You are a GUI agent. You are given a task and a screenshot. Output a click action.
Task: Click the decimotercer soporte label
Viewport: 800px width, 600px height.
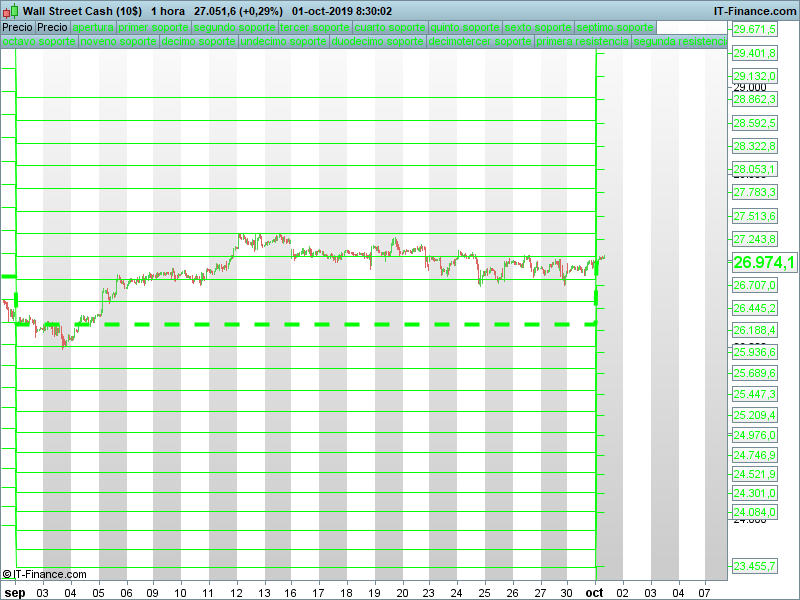pos(479,42)
